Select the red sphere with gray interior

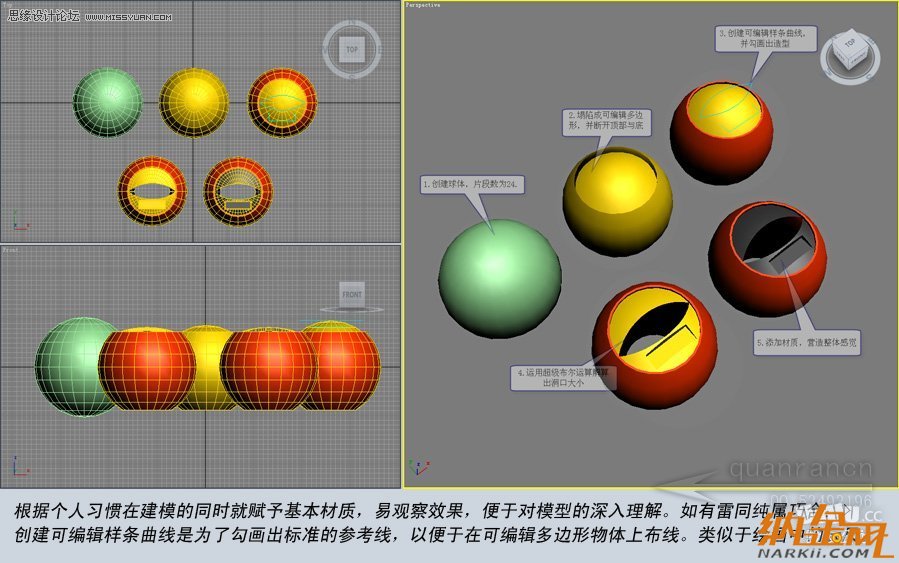767,258
